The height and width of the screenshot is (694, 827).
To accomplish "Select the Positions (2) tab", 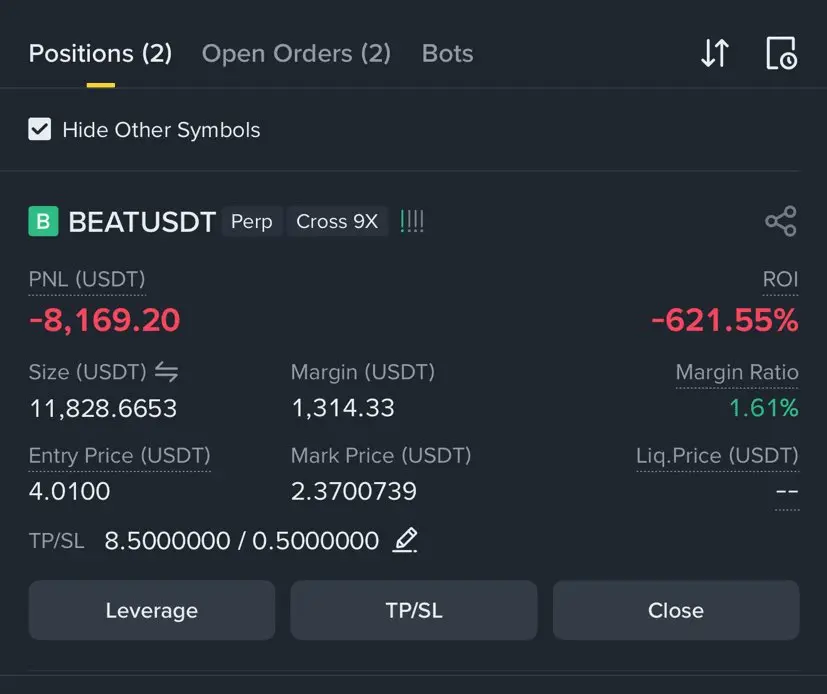I will point(100,53).
